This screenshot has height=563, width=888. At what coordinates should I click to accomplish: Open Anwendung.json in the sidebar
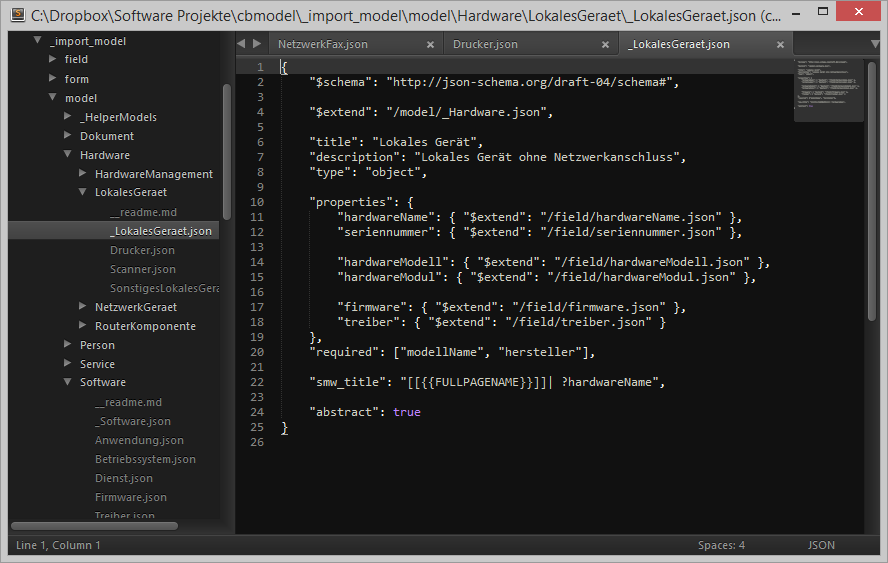(x=139, y=441)
